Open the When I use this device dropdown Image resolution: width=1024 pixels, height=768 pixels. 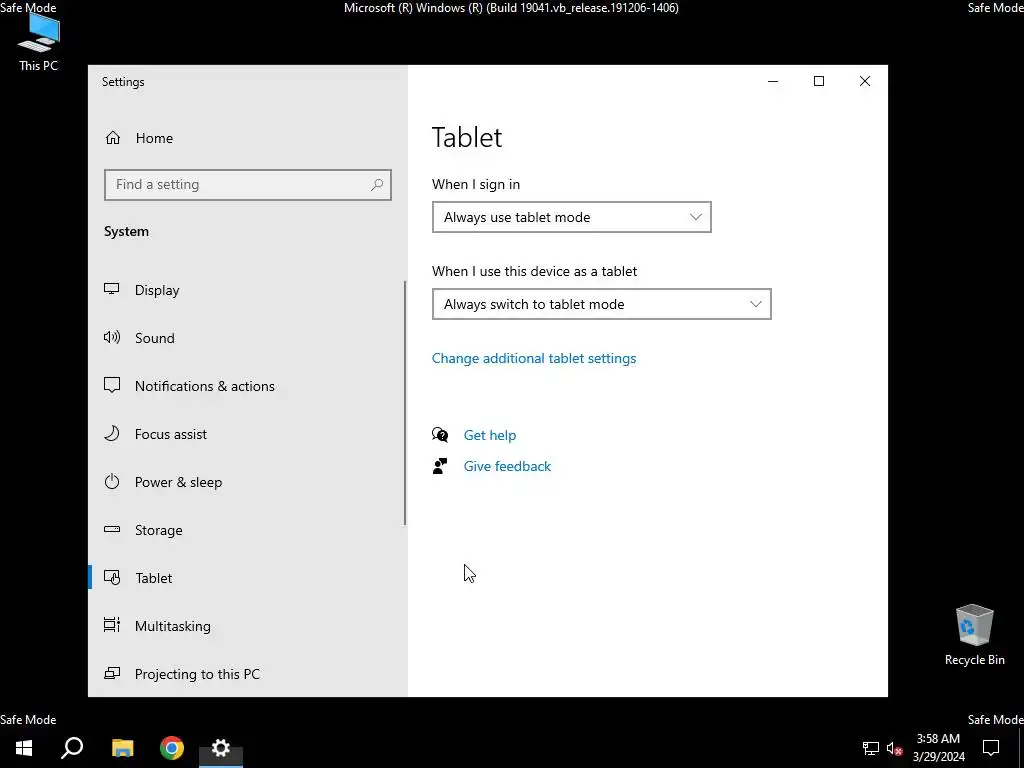(x=601, y=304)
